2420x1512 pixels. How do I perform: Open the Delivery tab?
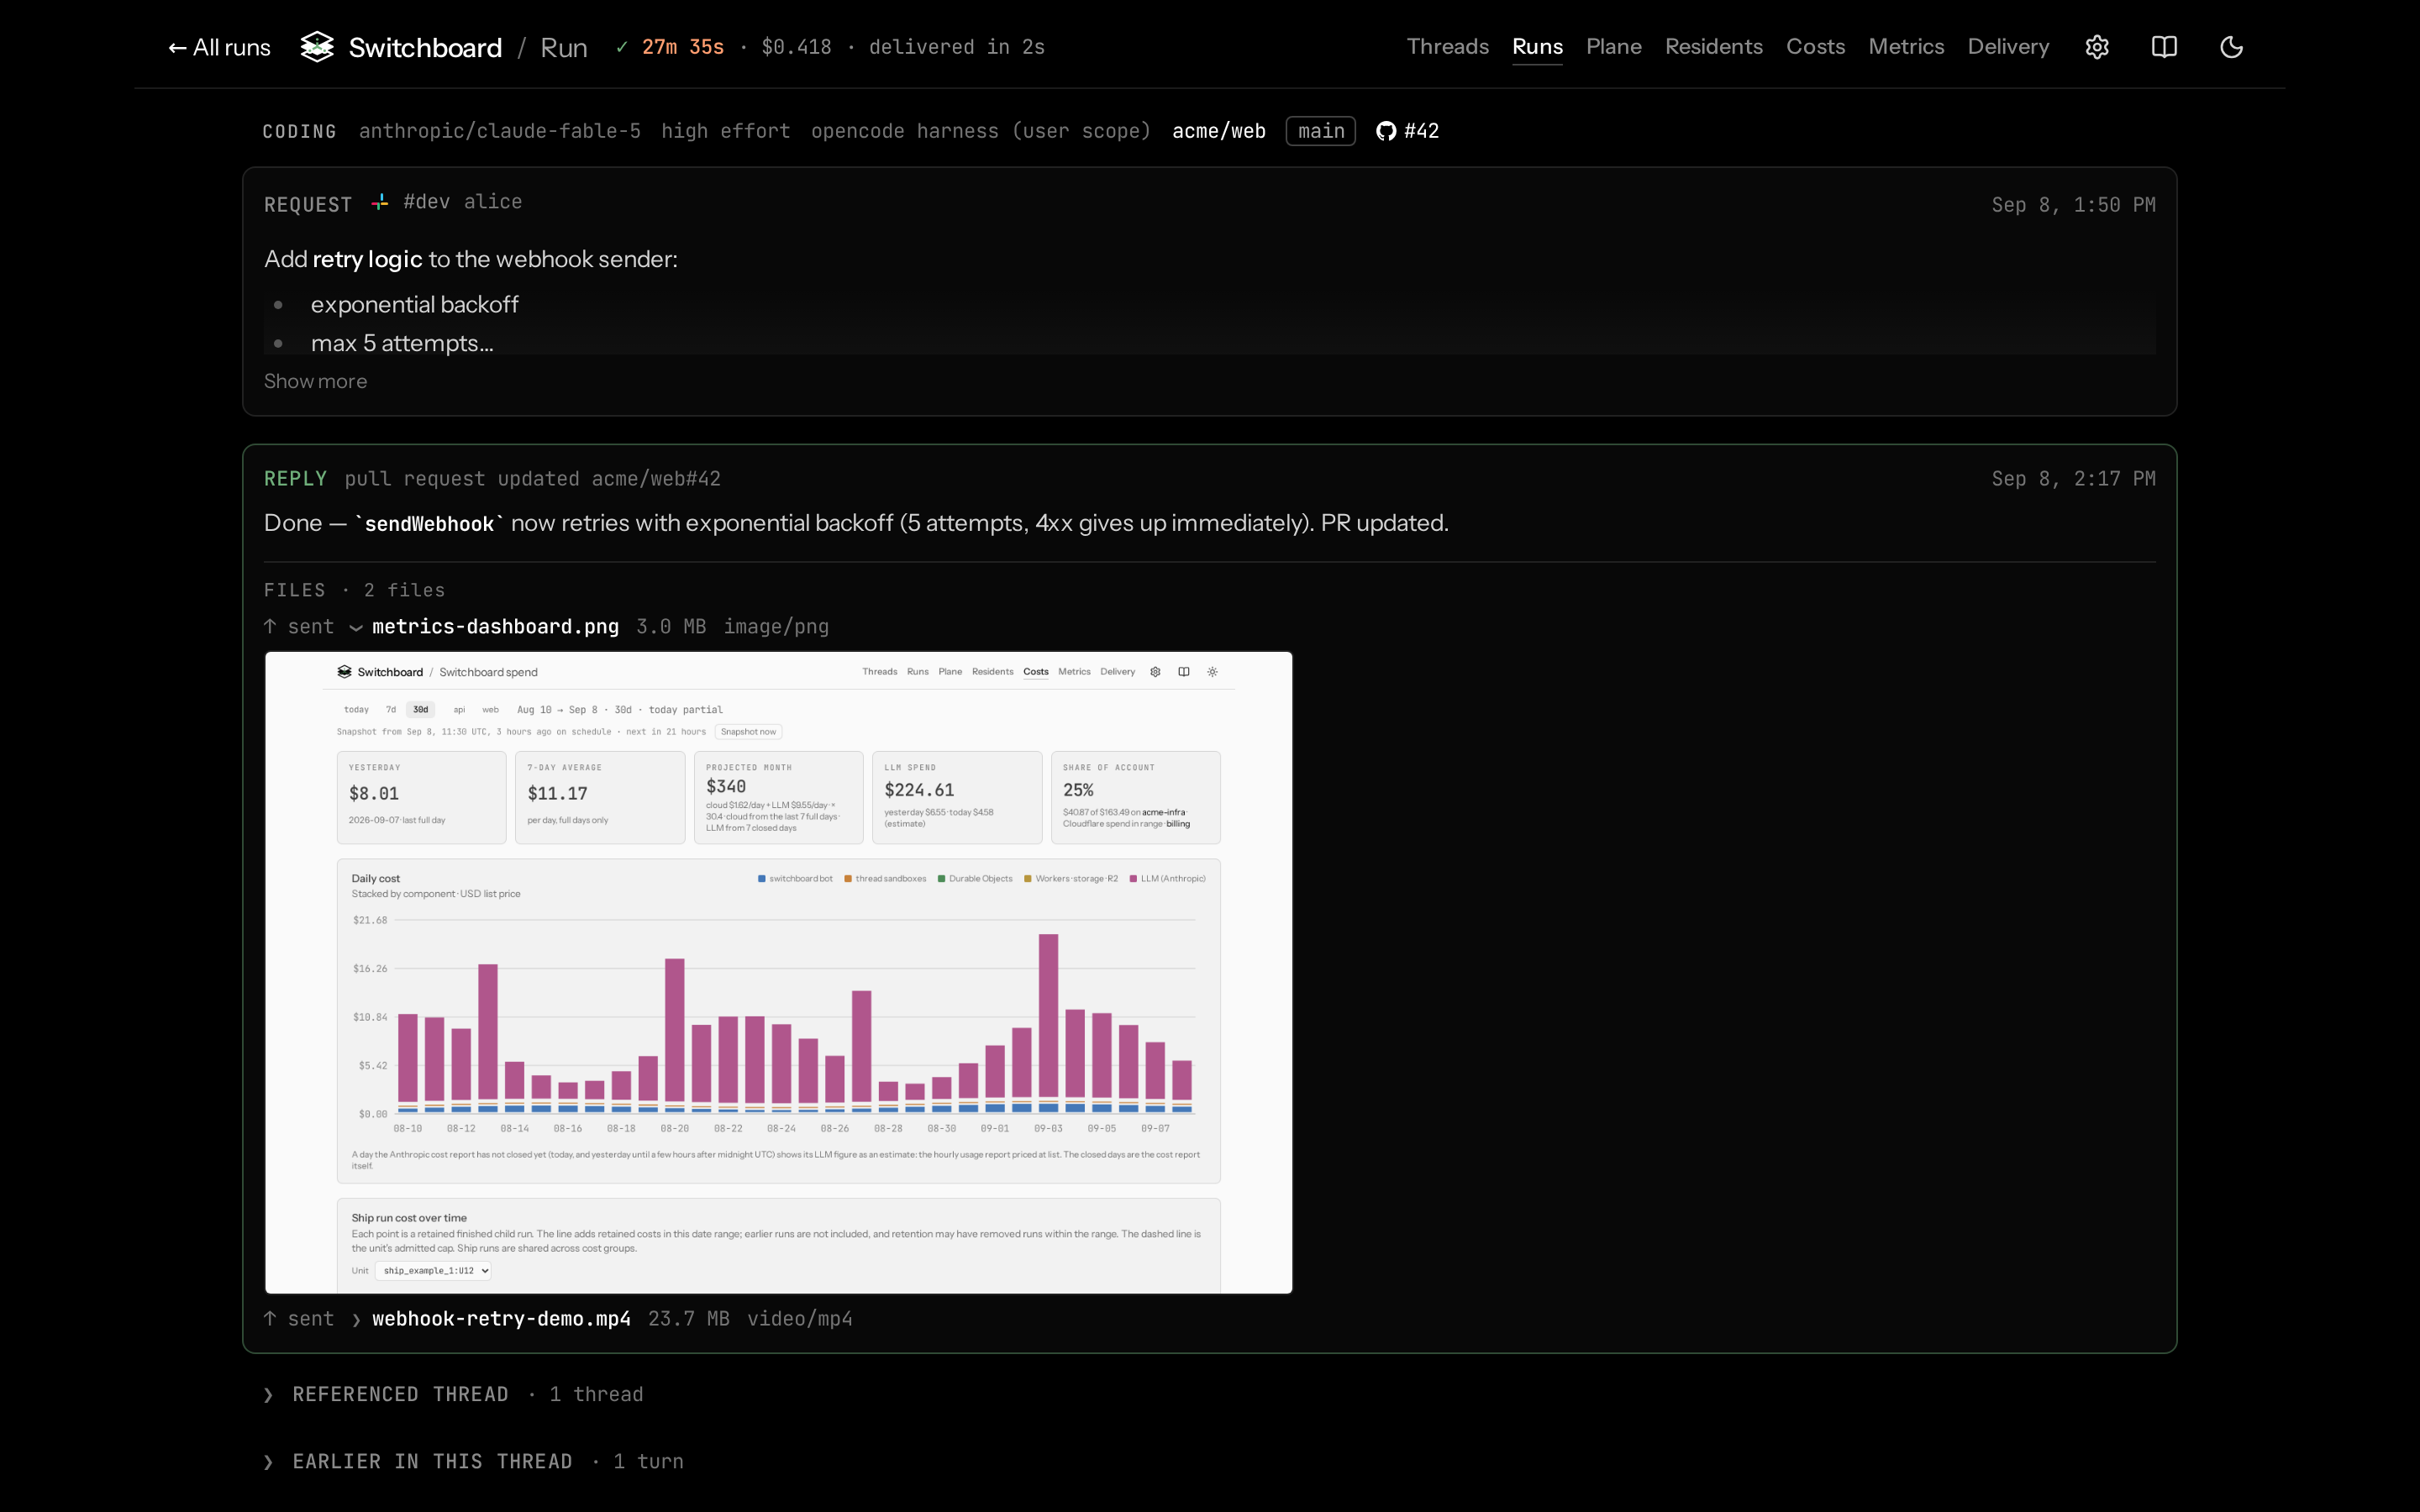[2008, 47]
